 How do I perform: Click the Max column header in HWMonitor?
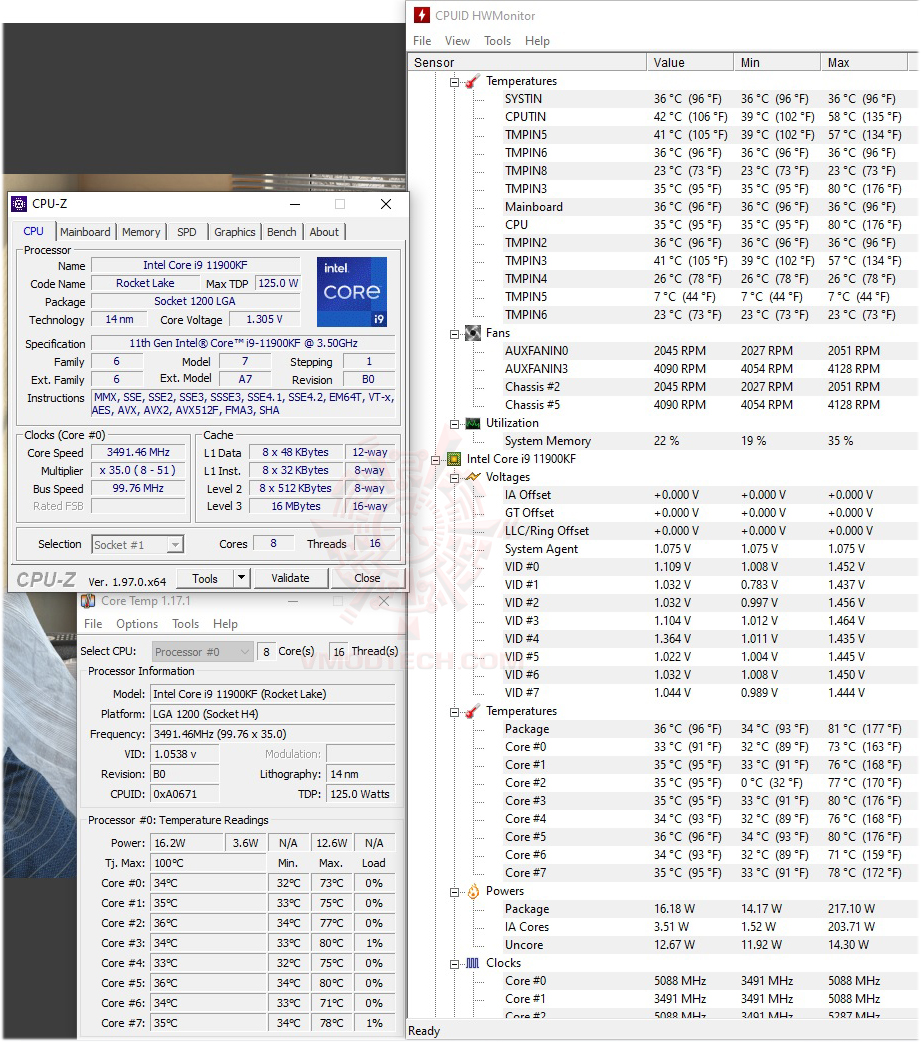pyautogui.click(x=864, y=62)
